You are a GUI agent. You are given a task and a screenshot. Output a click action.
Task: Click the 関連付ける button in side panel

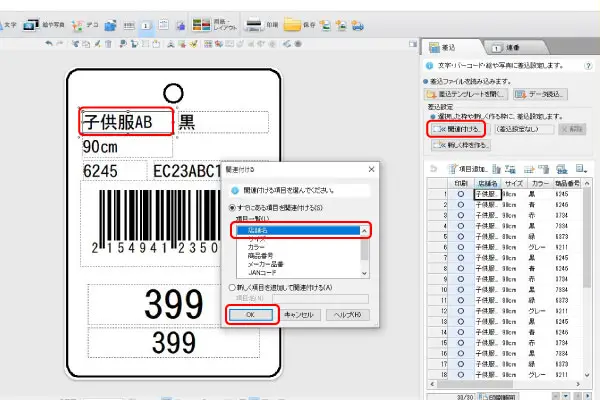[x=456, y=129]
